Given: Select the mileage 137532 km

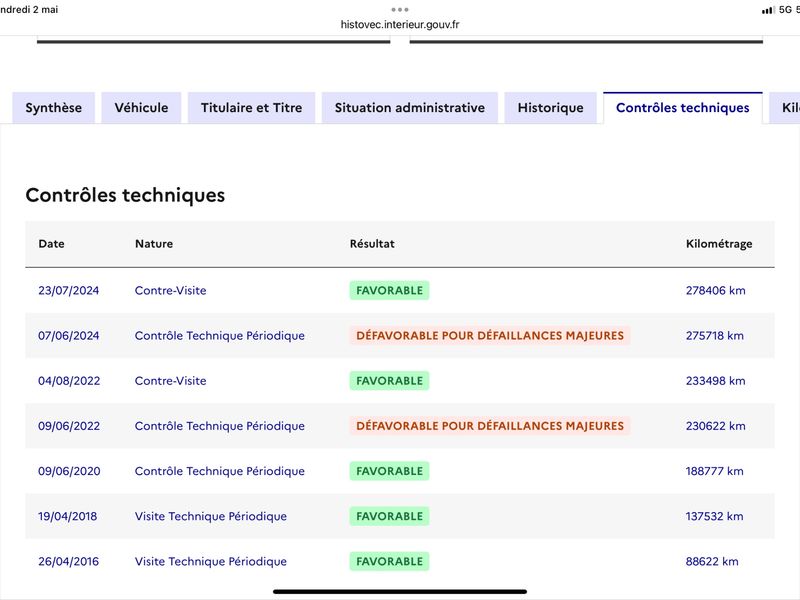Looking at the screenshot, I should click(714, 516).
